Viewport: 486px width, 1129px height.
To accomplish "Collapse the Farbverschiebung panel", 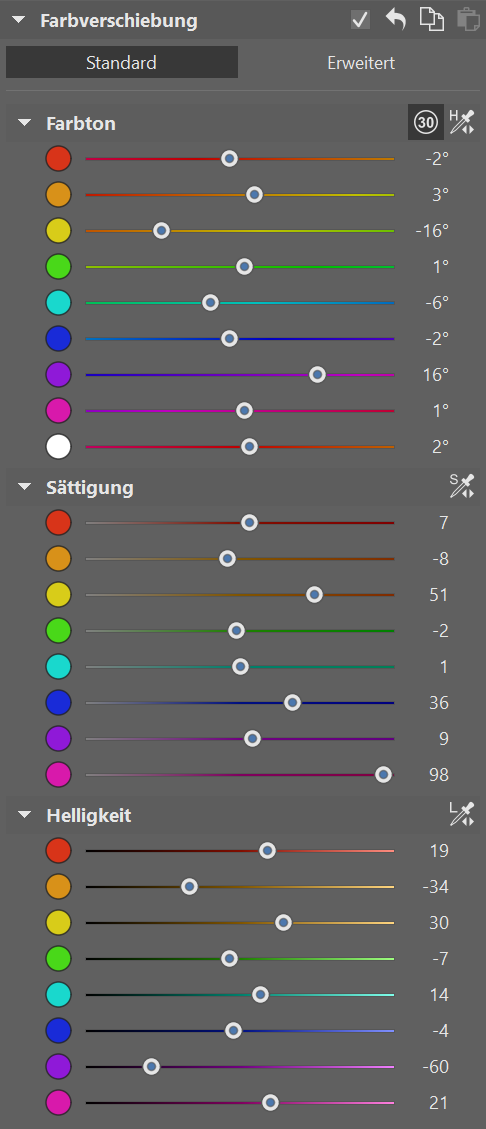I will coord(17,20).
